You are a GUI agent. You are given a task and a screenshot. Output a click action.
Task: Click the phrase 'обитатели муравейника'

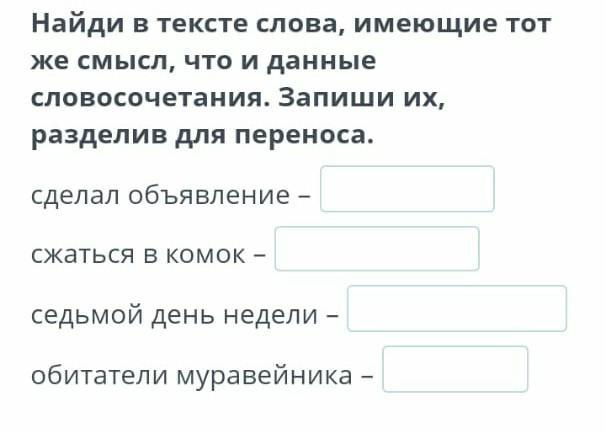[x=191, y=374]
